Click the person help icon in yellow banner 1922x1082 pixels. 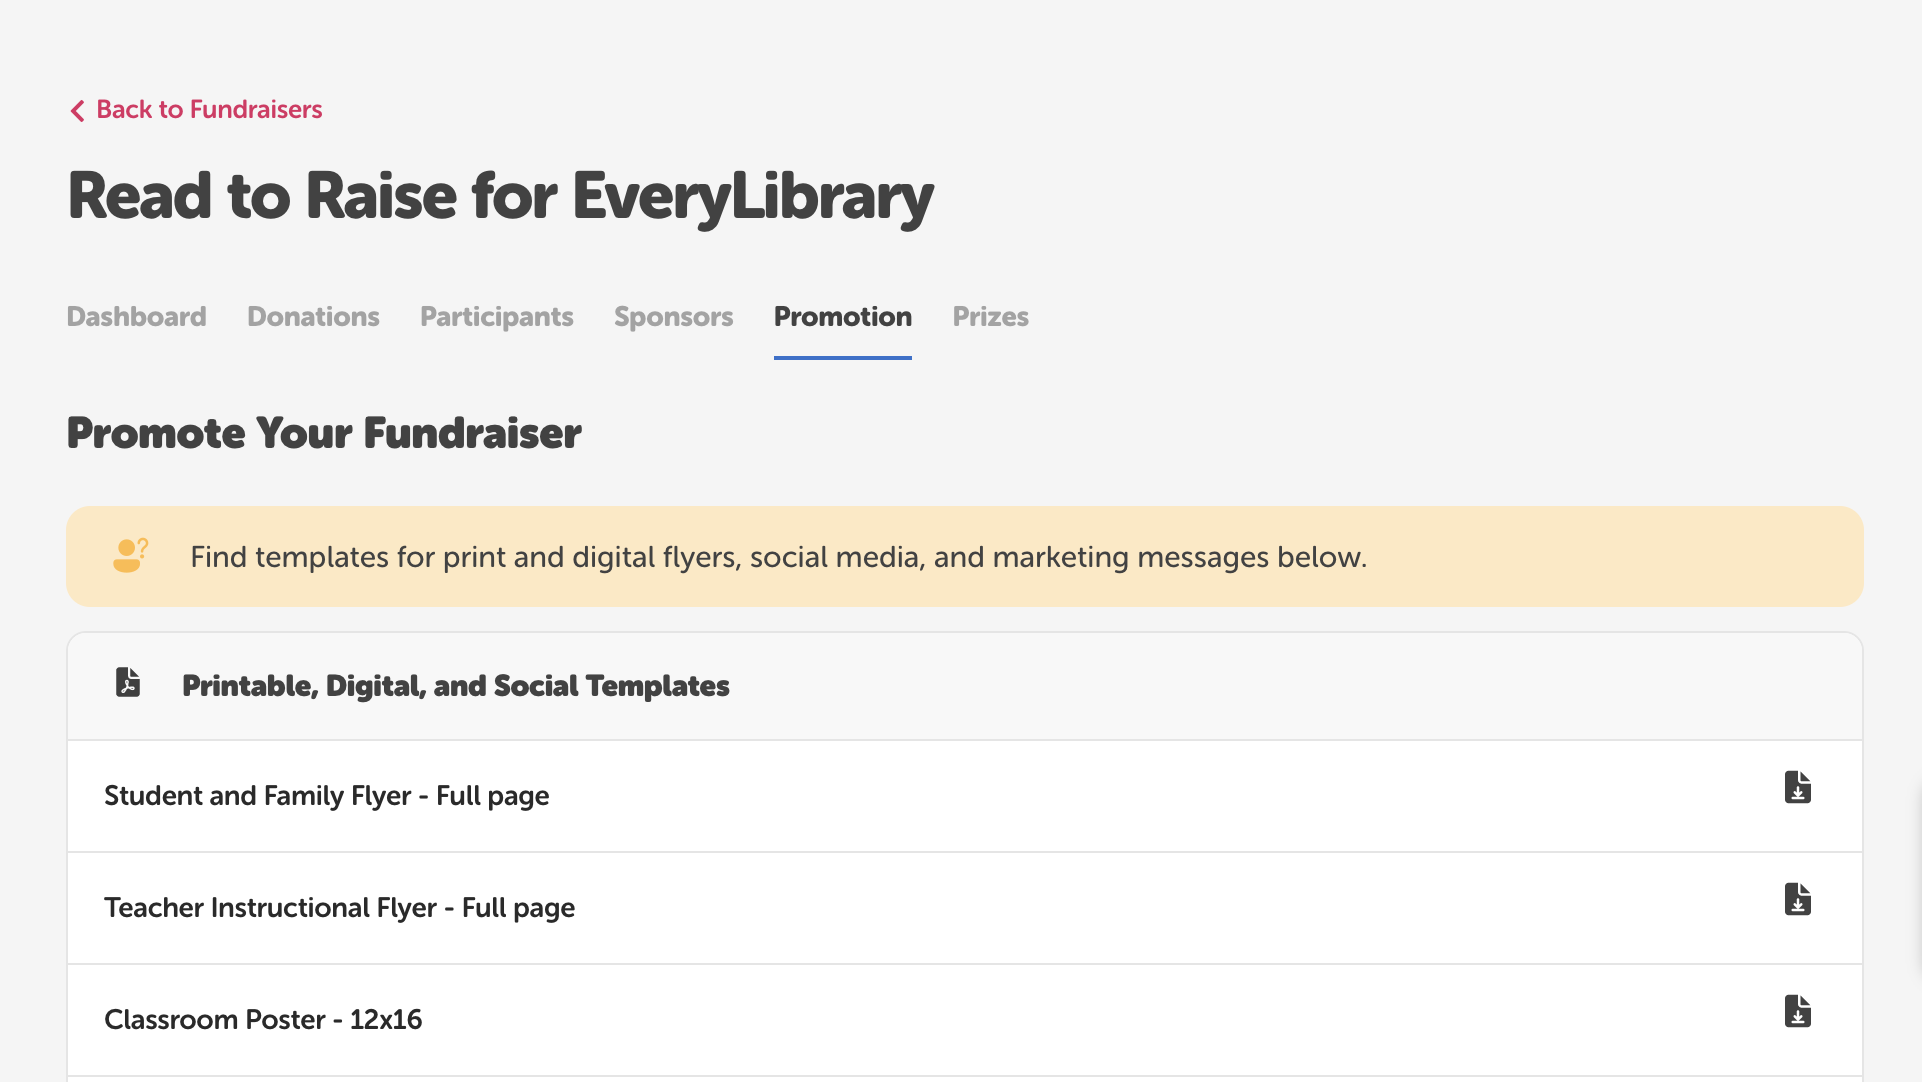pos(129,556)
